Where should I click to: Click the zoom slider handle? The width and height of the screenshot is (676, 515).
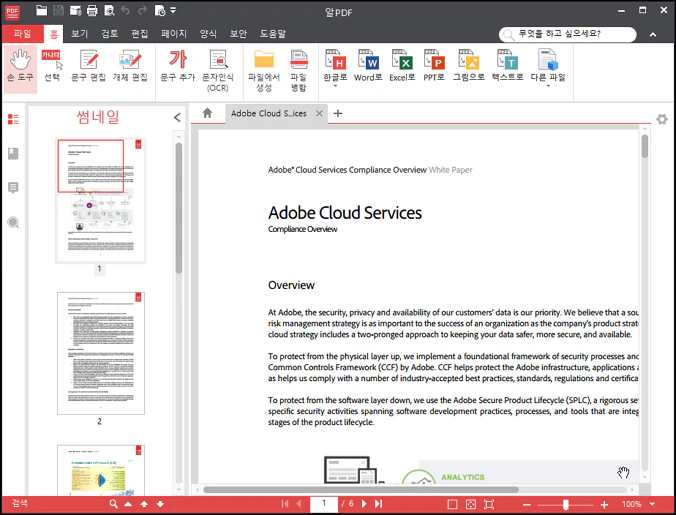pos(566,504)
